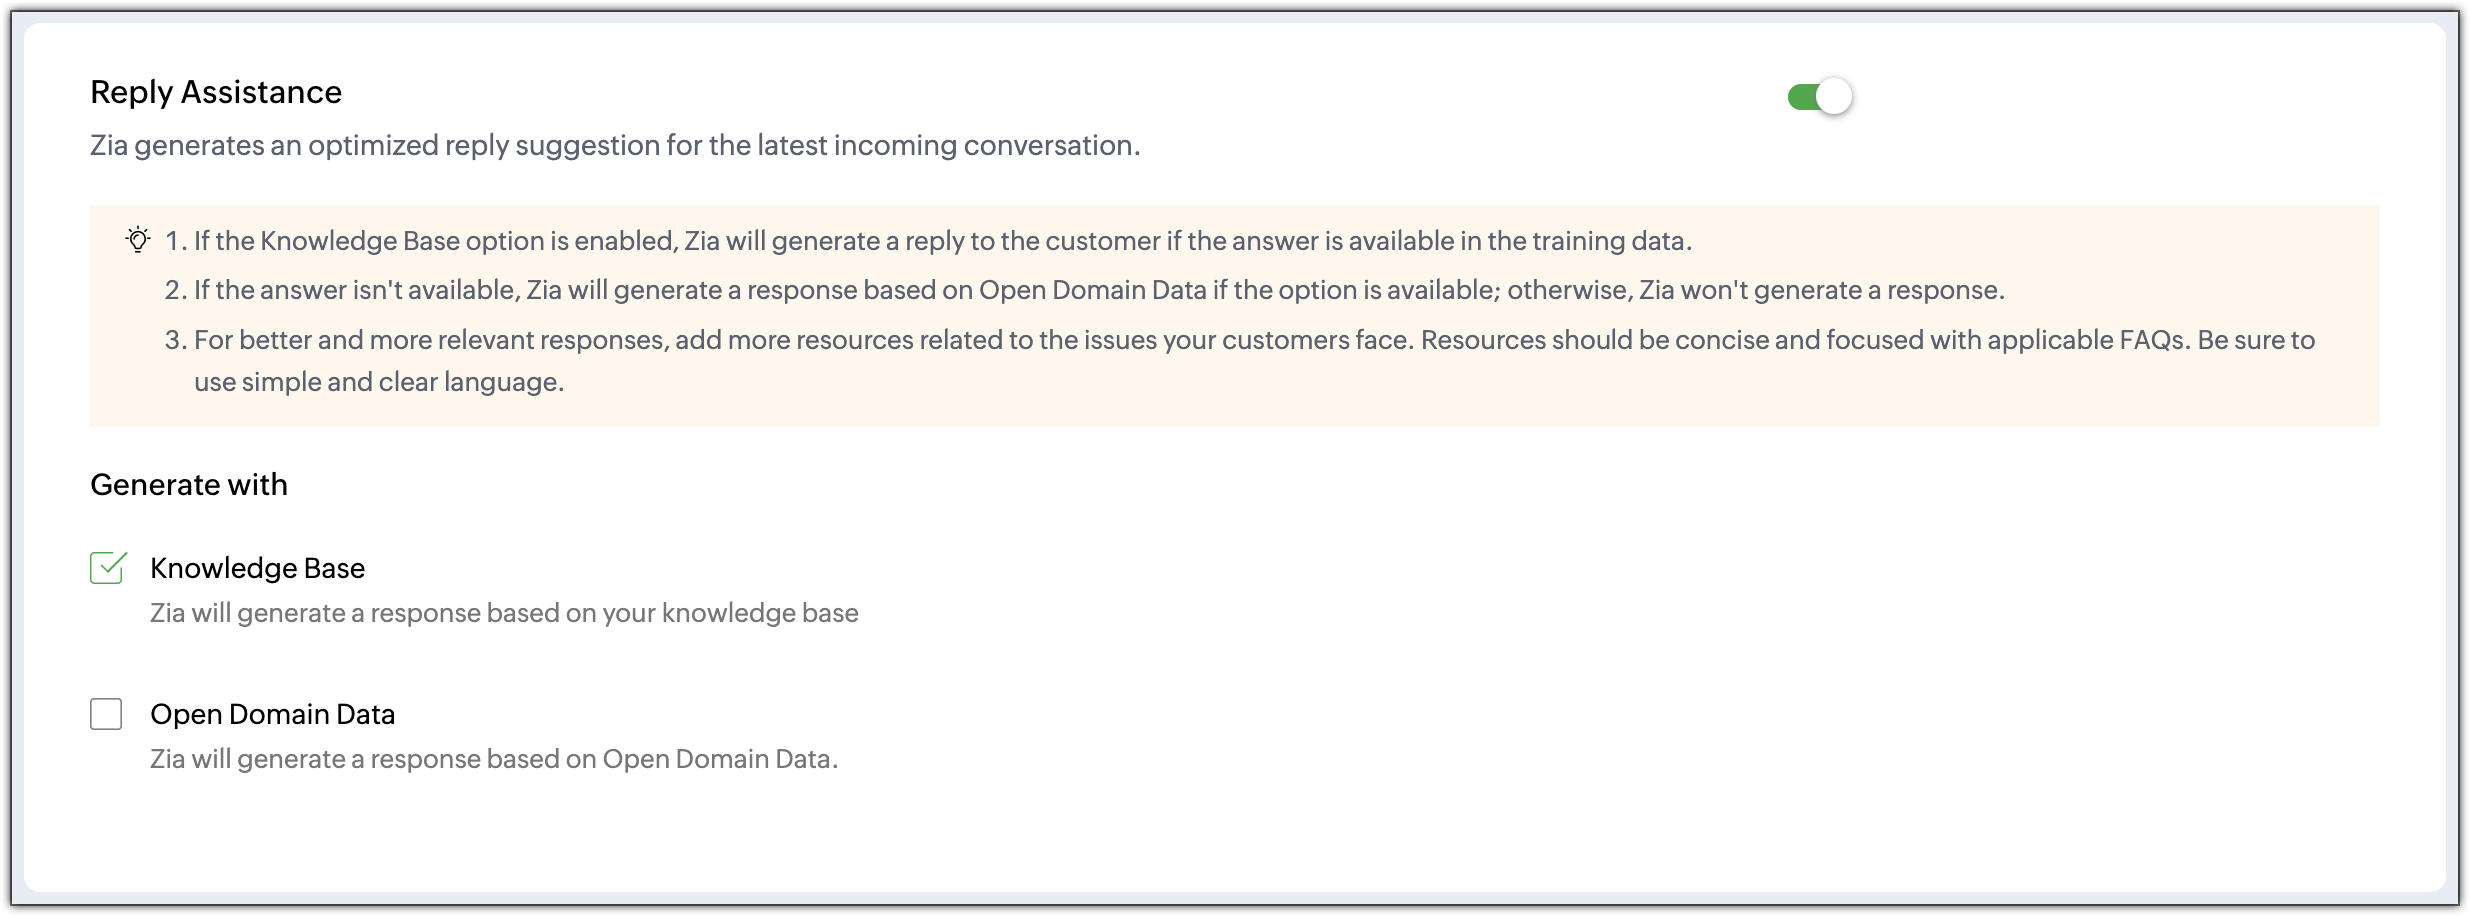Click the Knowledge Base option label

[257, 568]
